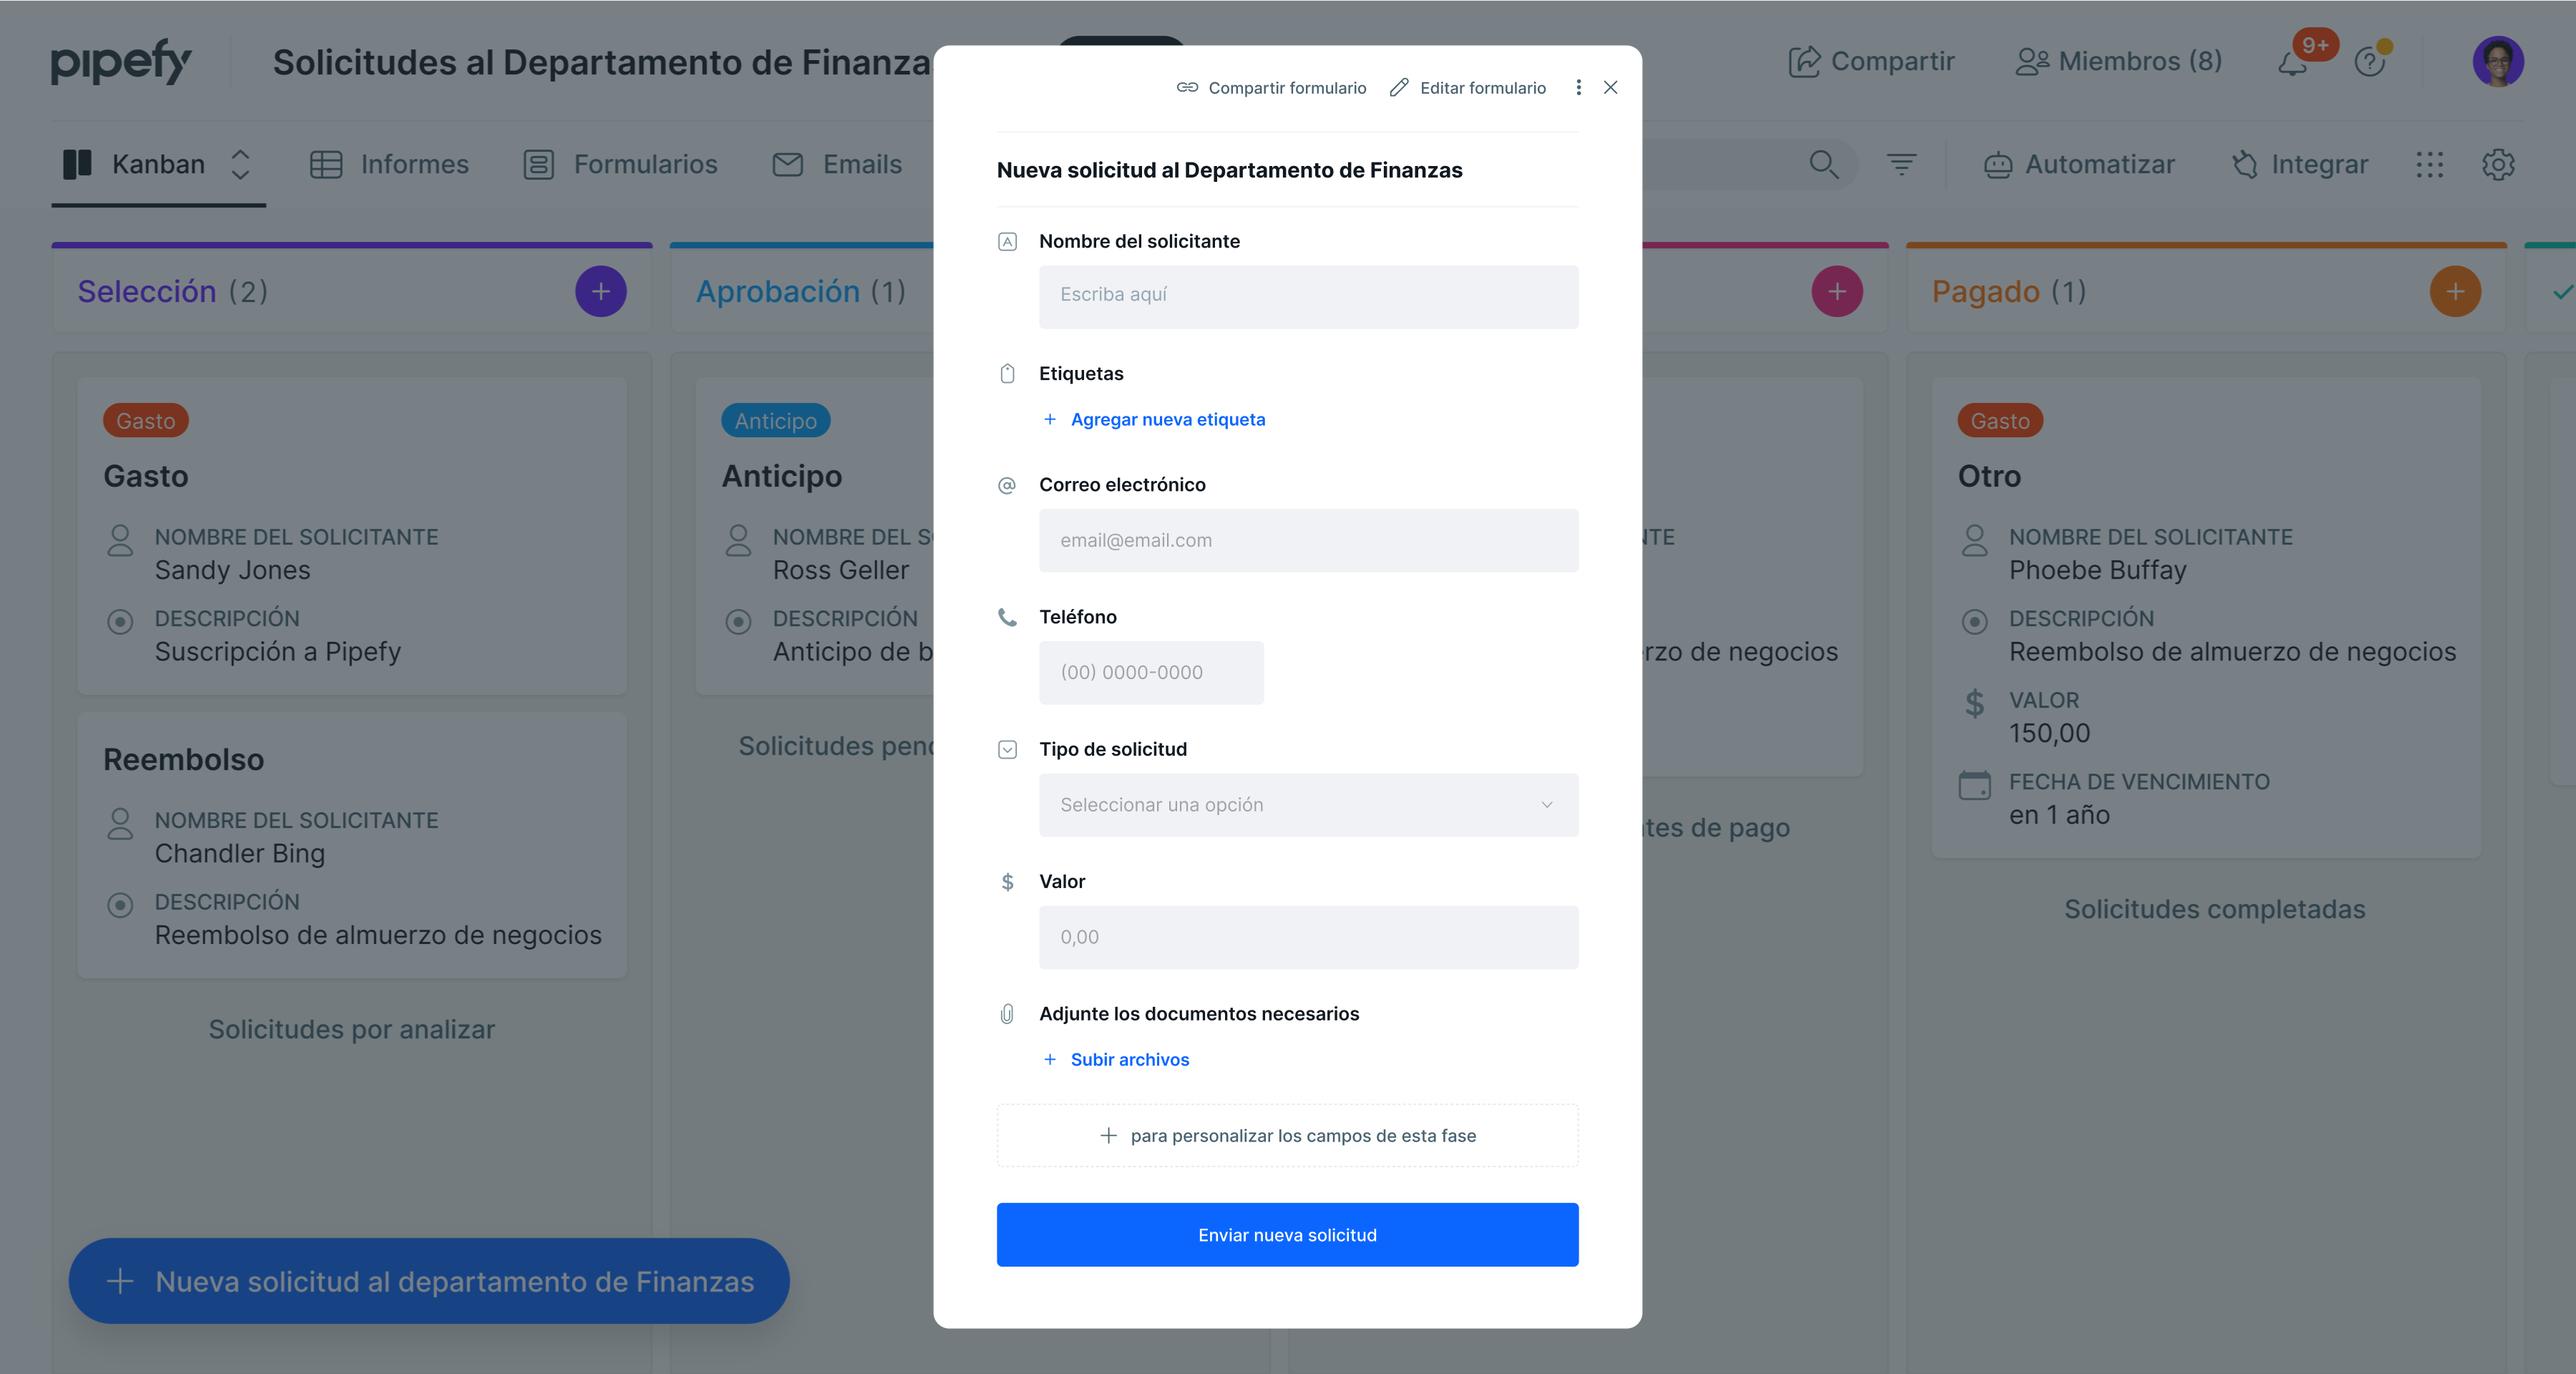Image resolution: width=2576 pixels, height=1374 pixels.
Task: Open the apps grid icon
Action: tap(2429, 165)
